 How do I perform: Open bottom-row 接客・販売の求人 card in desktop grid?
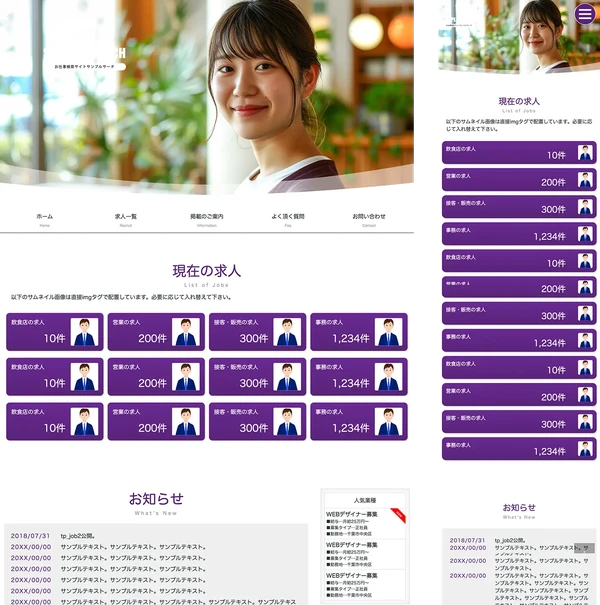(258, 421)
